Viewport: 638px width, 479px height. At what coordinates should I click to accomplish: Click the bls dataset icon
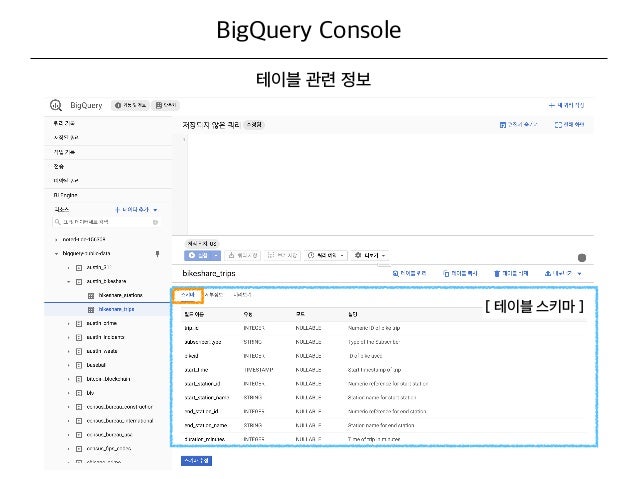(x=79, y=393)
